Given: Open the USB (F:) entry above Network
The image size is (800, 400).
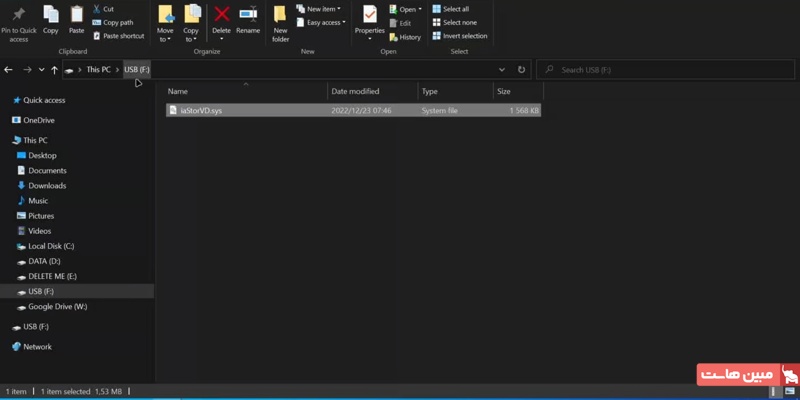Looking at the screenshot, I should (x=31, y=327).
